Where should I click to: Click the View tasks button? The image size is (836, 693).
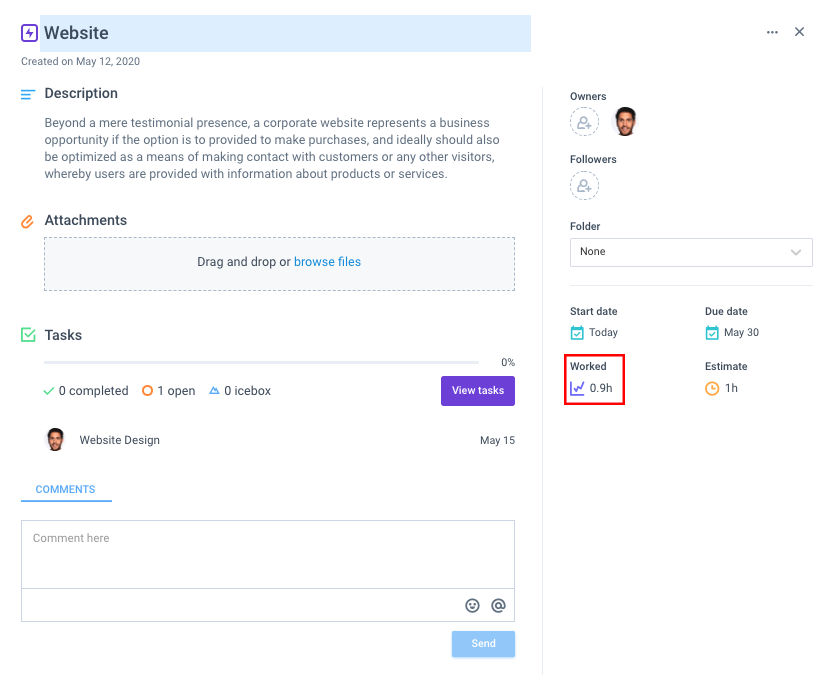coord(478,391)
